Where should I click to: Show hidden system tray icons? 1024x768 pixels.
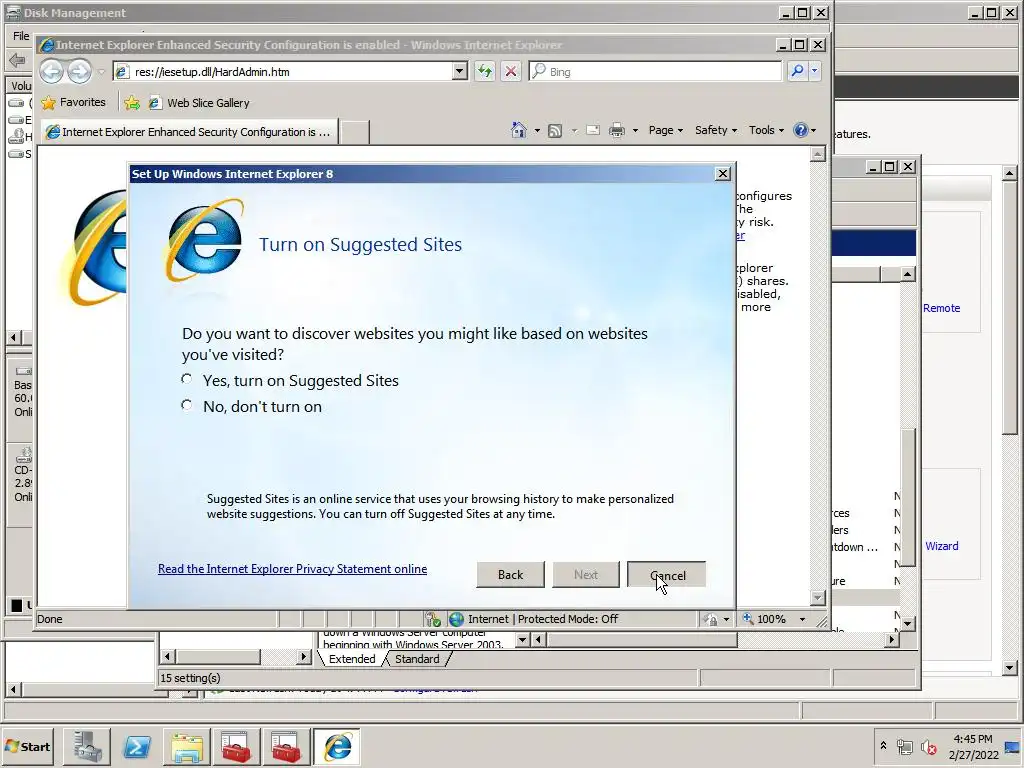point(883,745)
